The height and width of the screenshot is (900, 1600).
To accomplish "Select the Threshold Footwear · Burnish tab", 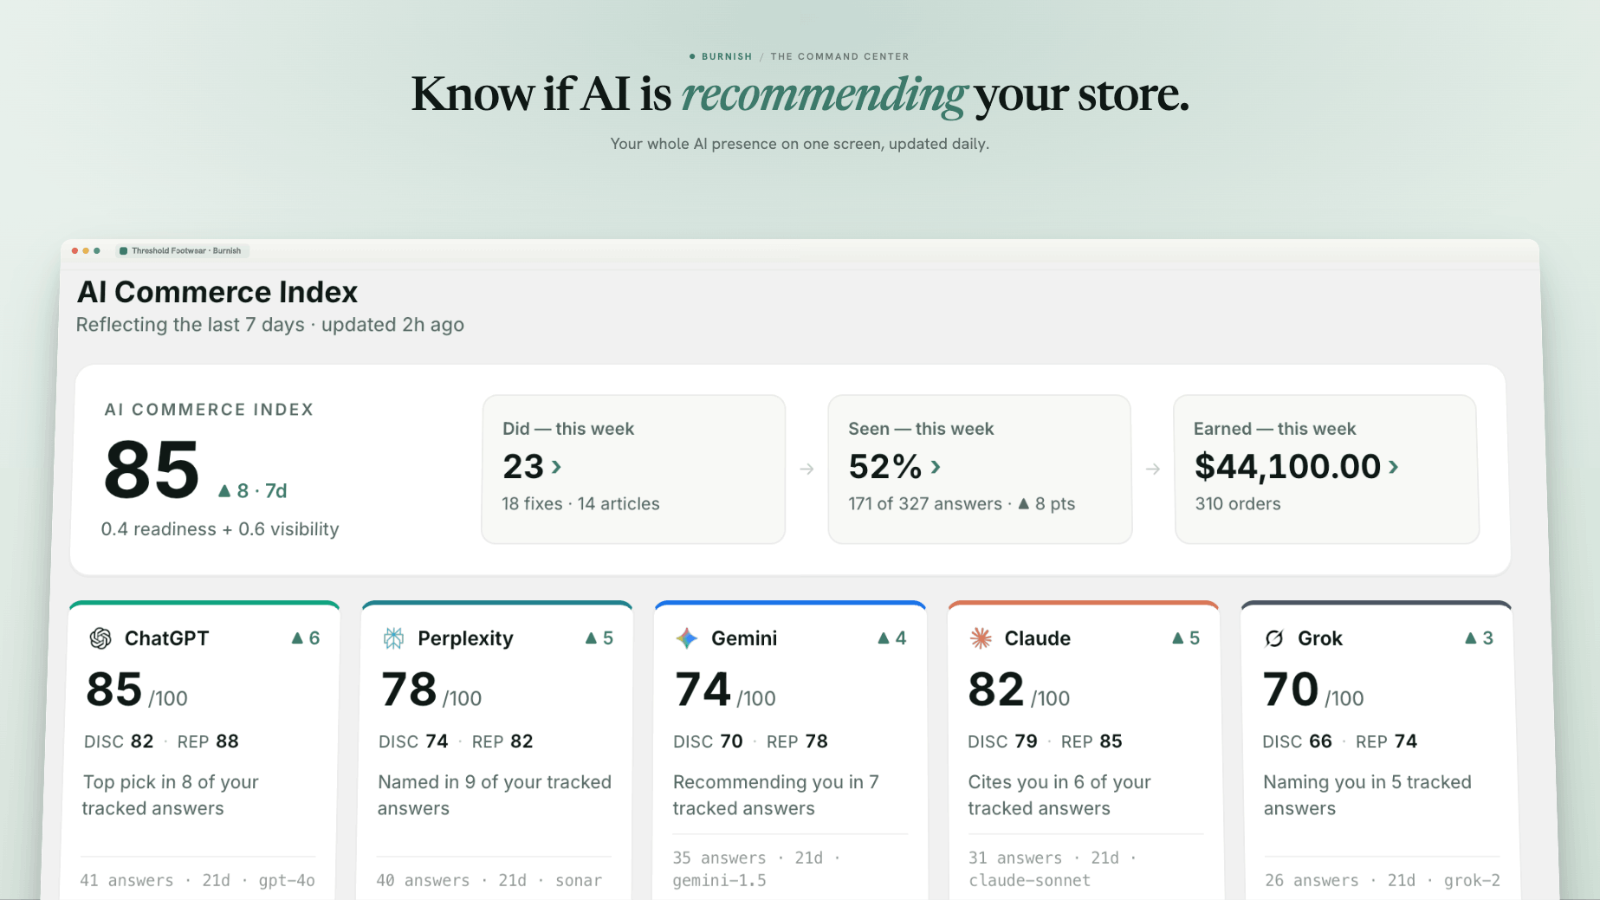I will pos(181,251).
